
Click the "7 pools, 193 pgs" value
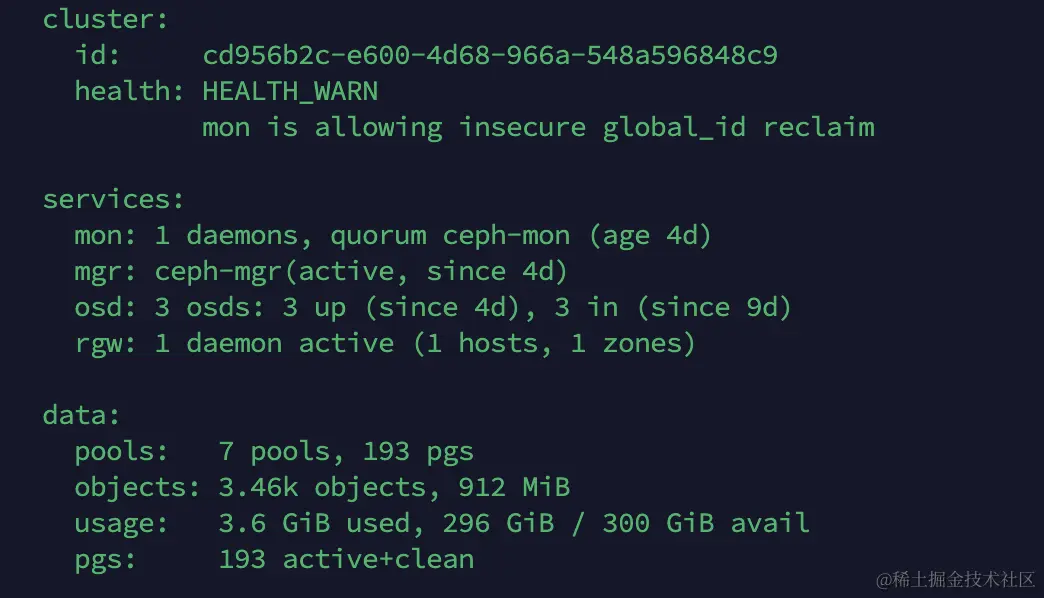(x=345, y=452)
